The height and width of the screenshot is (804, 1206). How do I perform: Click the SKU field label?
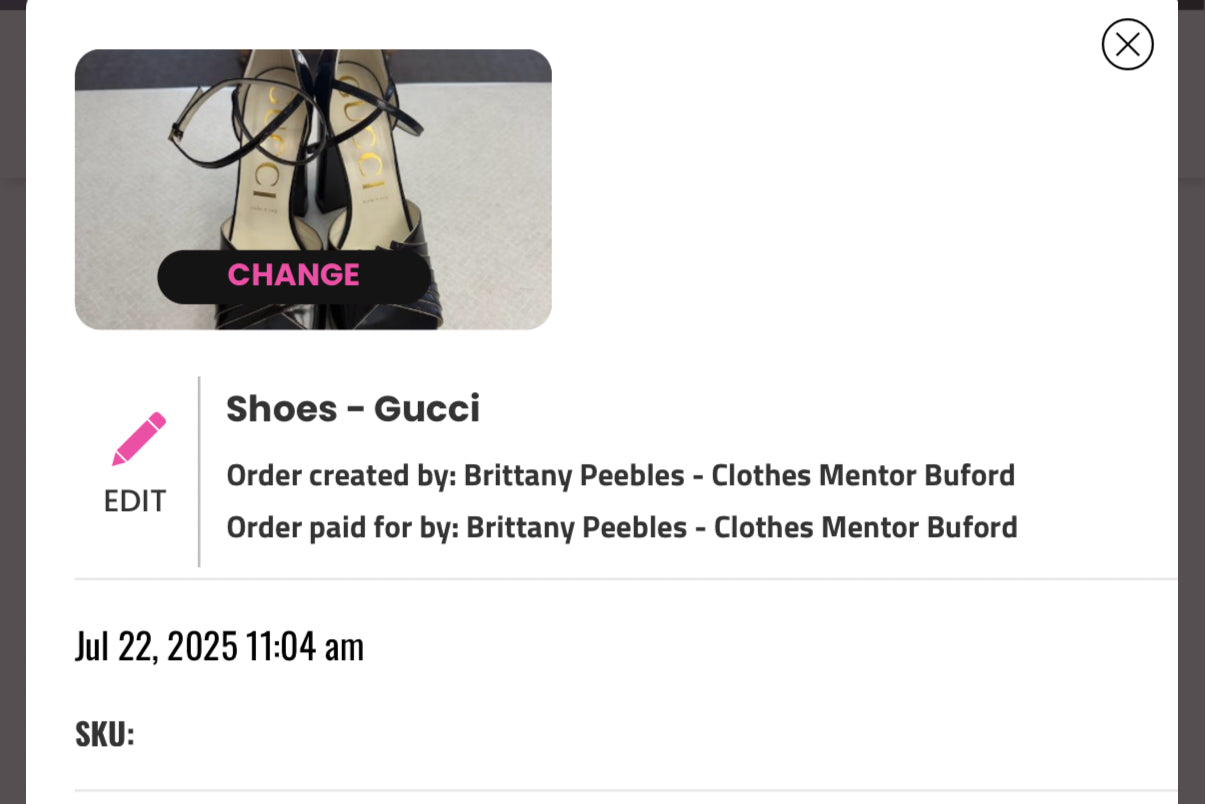pyautogui.click(x=104, y=734)
